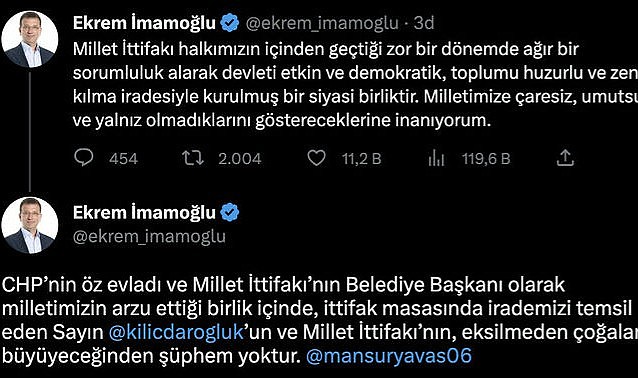Click the 11,2 B likes count
Viewport: 638px width, 378px height.
[x=361, y=158]
